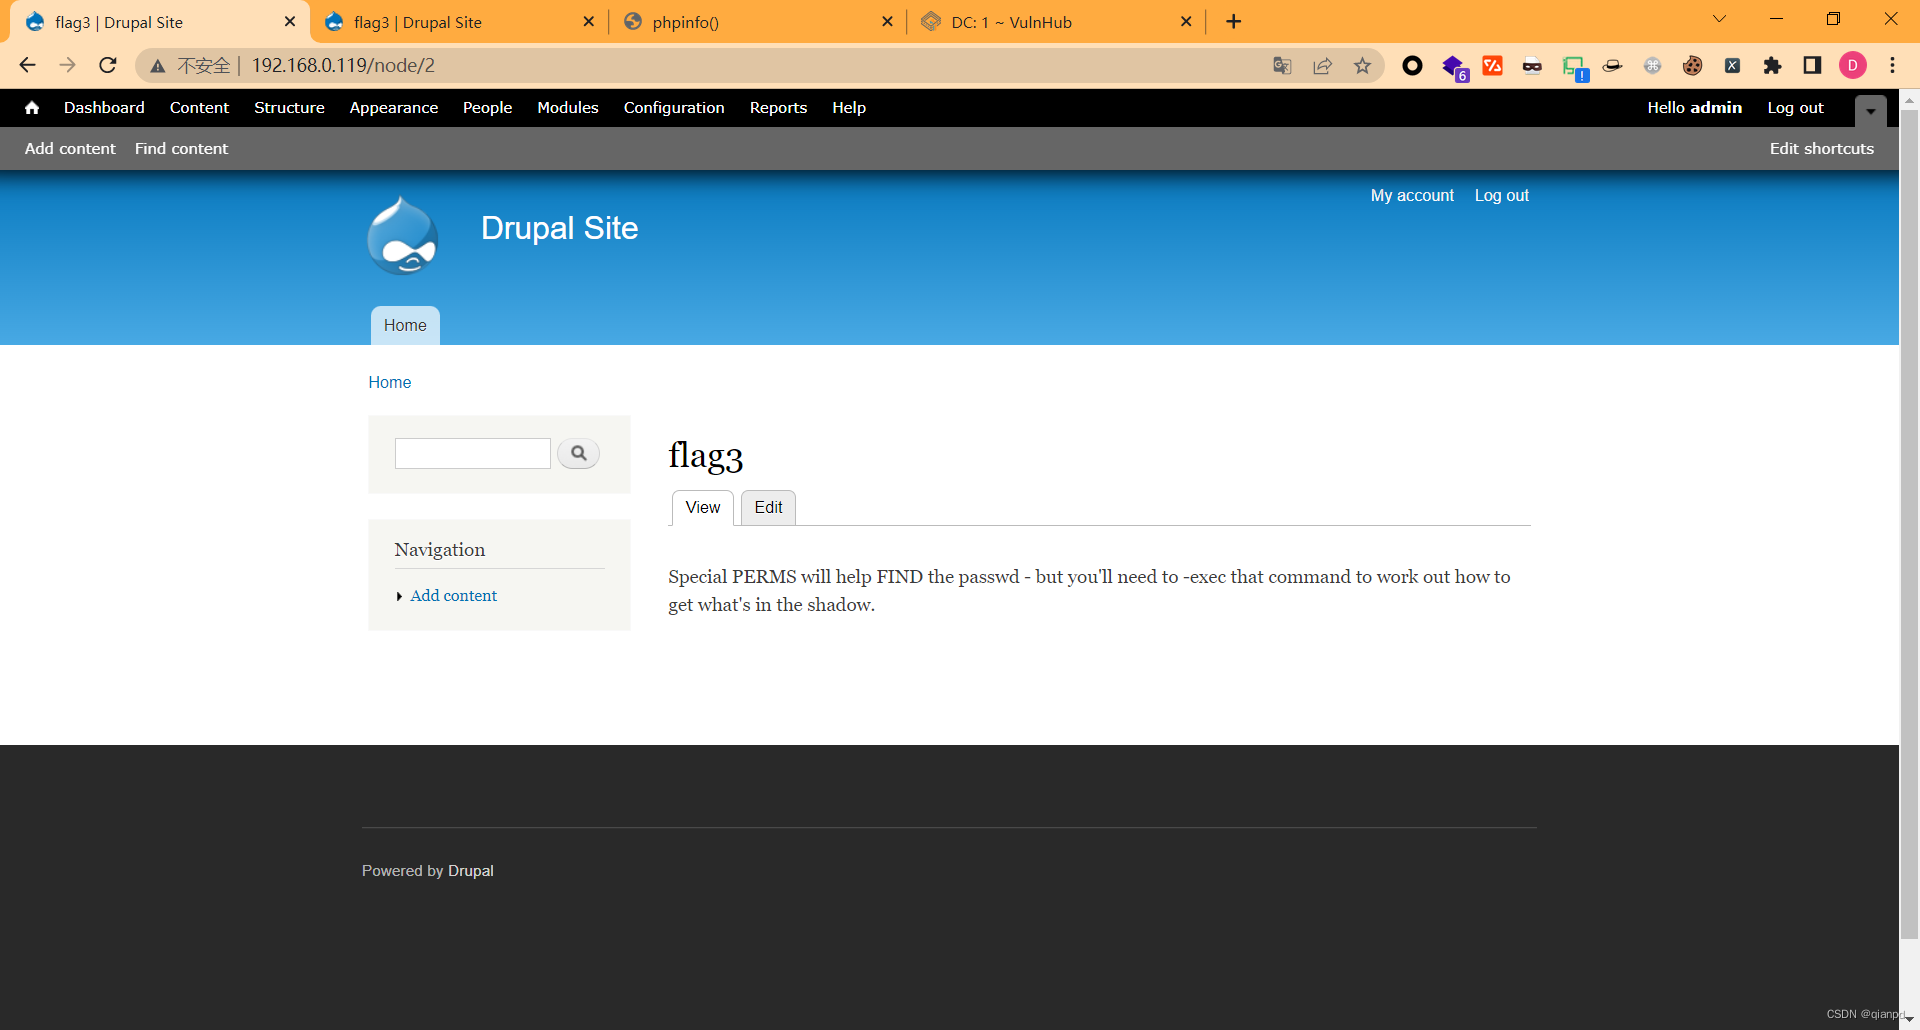The image size is (1920, 1030).
Task: Go back with browser back arrow
Action: pos(27,65)
